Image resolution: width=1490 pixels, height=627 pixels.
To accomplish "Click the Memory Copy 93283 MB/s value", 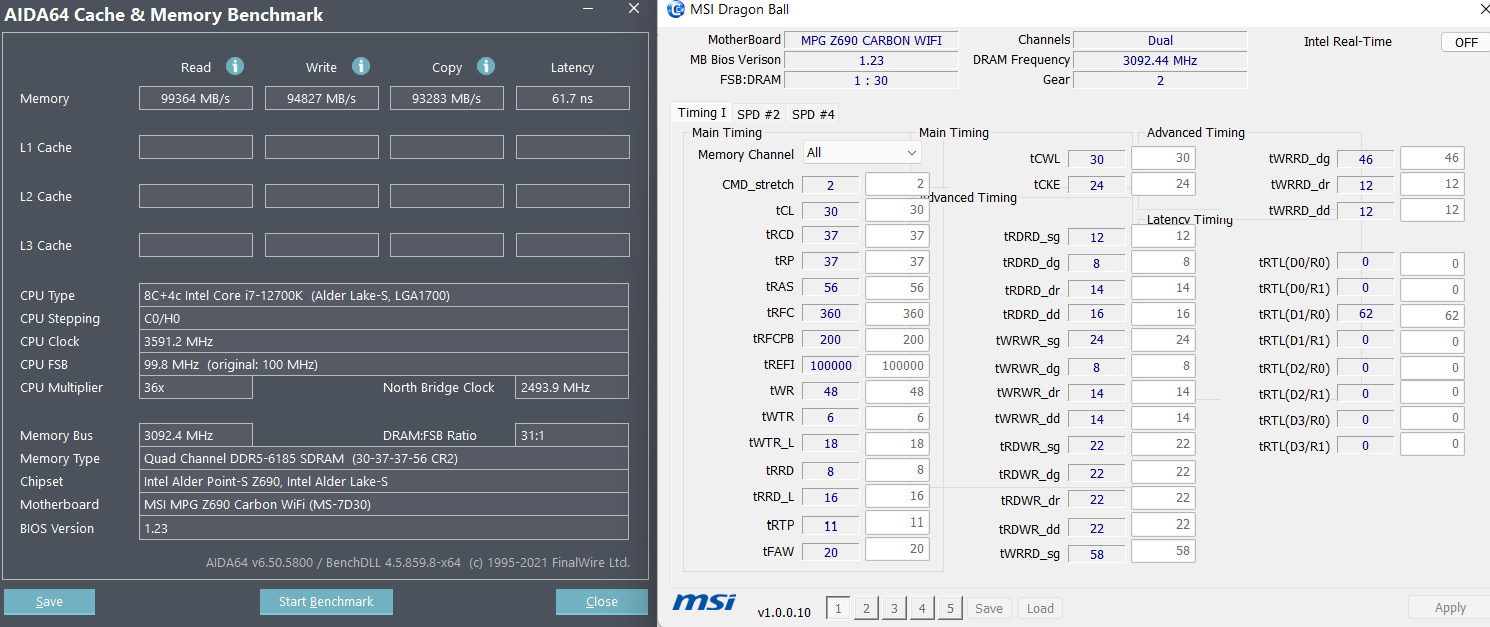I will click(x=447, y=98).
